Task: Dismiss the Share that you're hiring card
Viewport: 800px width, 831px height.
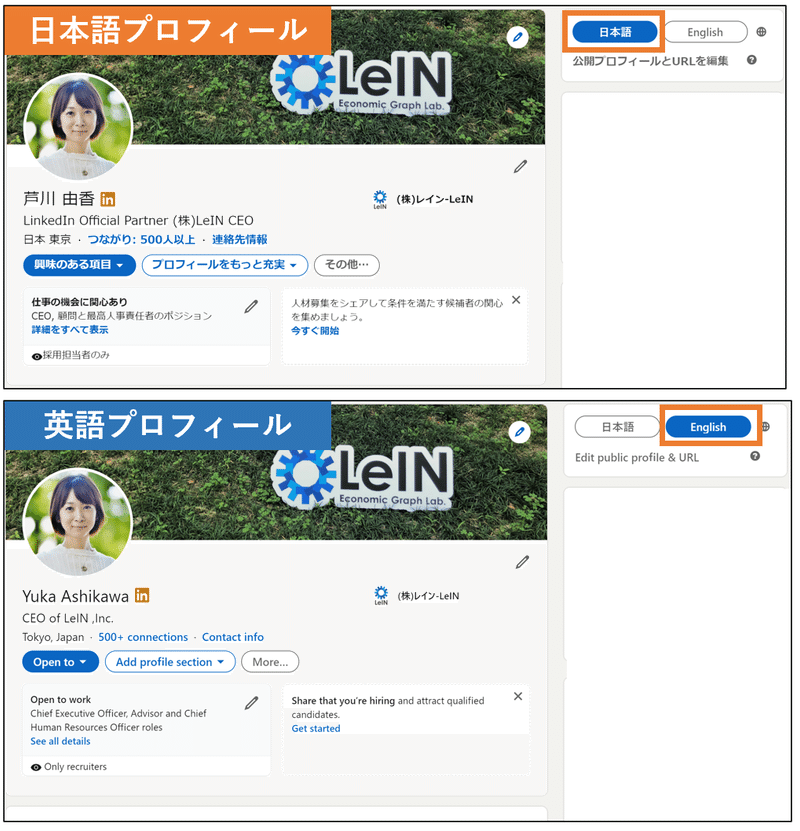Action: point(518,696)
